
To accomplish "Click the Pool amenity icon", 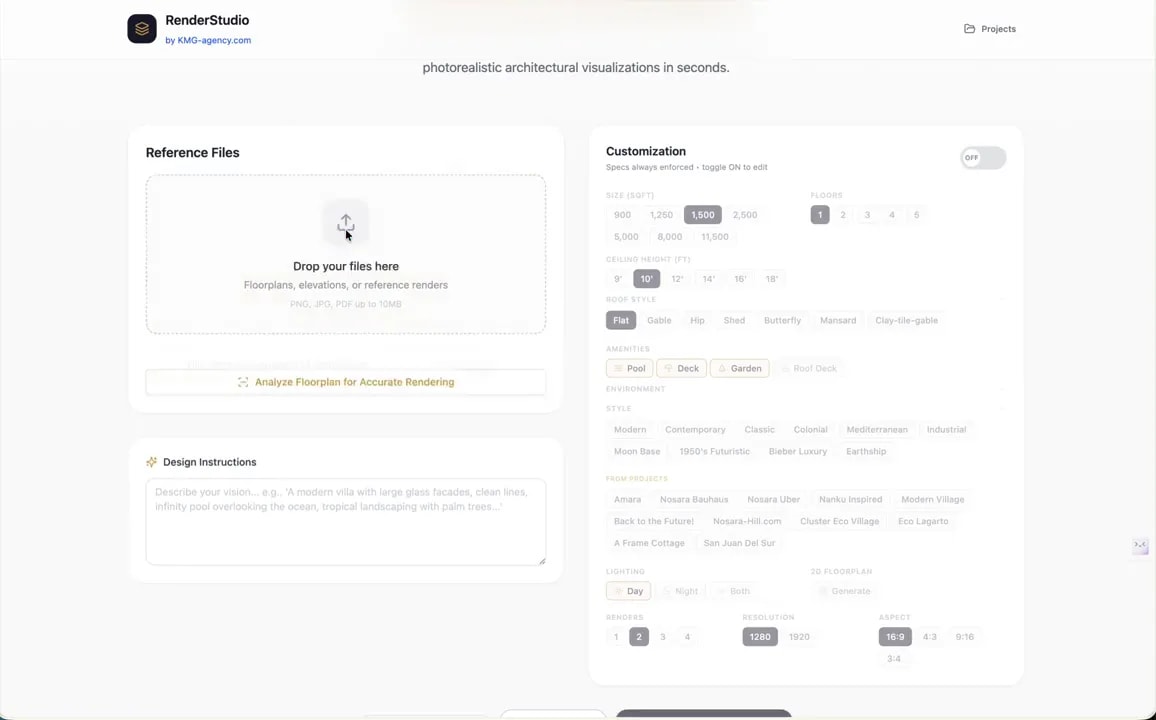I will (x=618, y=368).
